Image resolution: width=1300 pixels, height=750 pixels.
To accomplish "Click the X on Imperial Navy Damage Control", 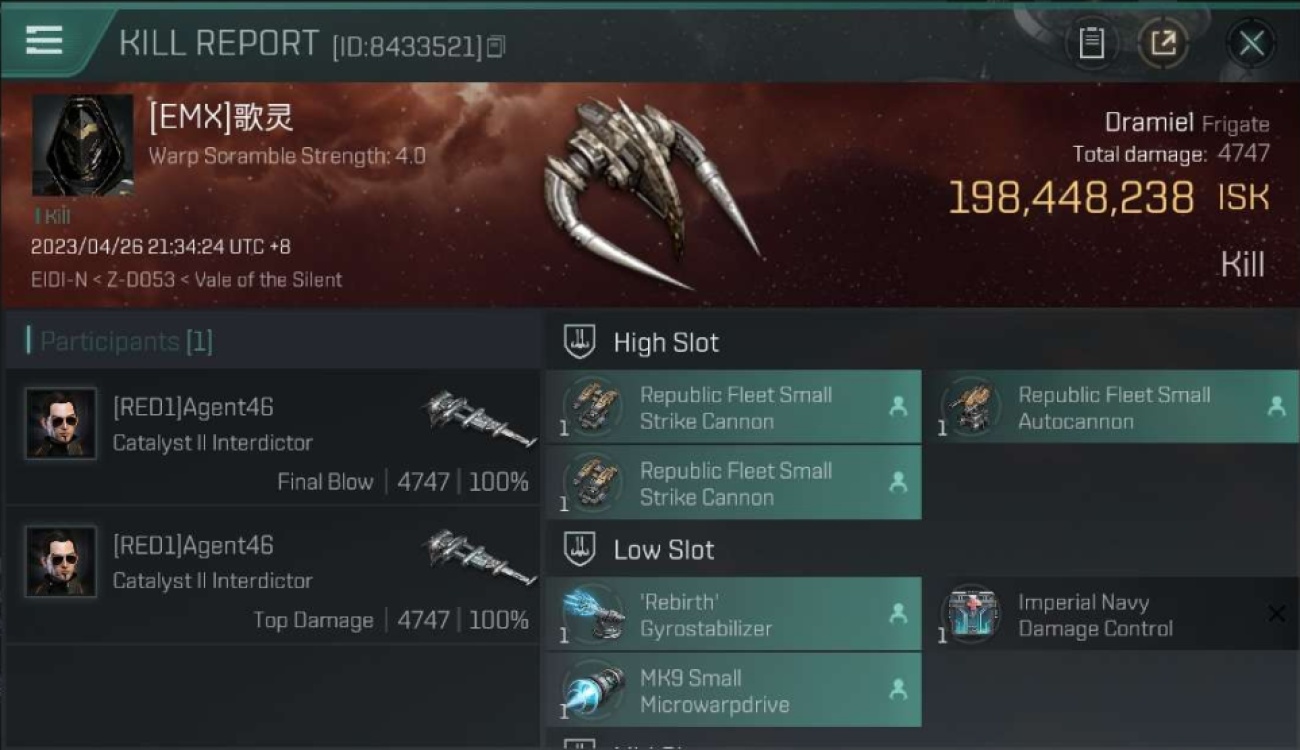I will point(1276,614).
